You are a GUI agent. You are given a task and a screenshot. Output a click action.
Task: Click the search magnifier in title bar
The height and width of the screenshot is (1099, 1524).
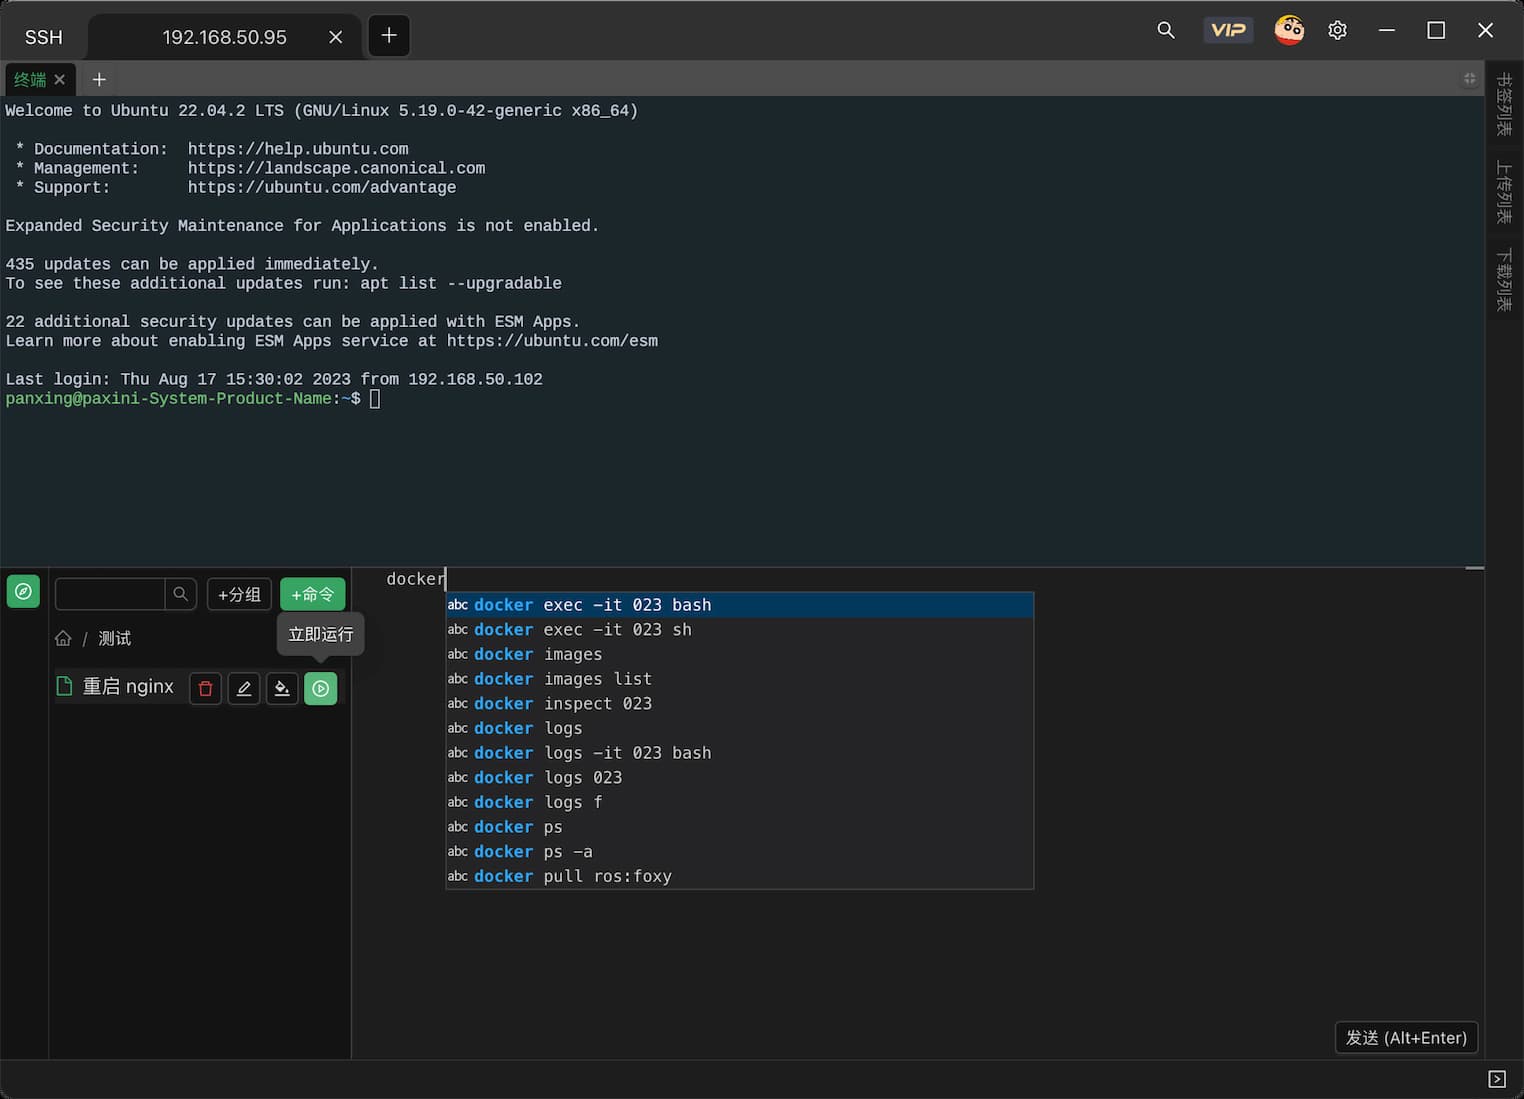[x=1166, y=31]
